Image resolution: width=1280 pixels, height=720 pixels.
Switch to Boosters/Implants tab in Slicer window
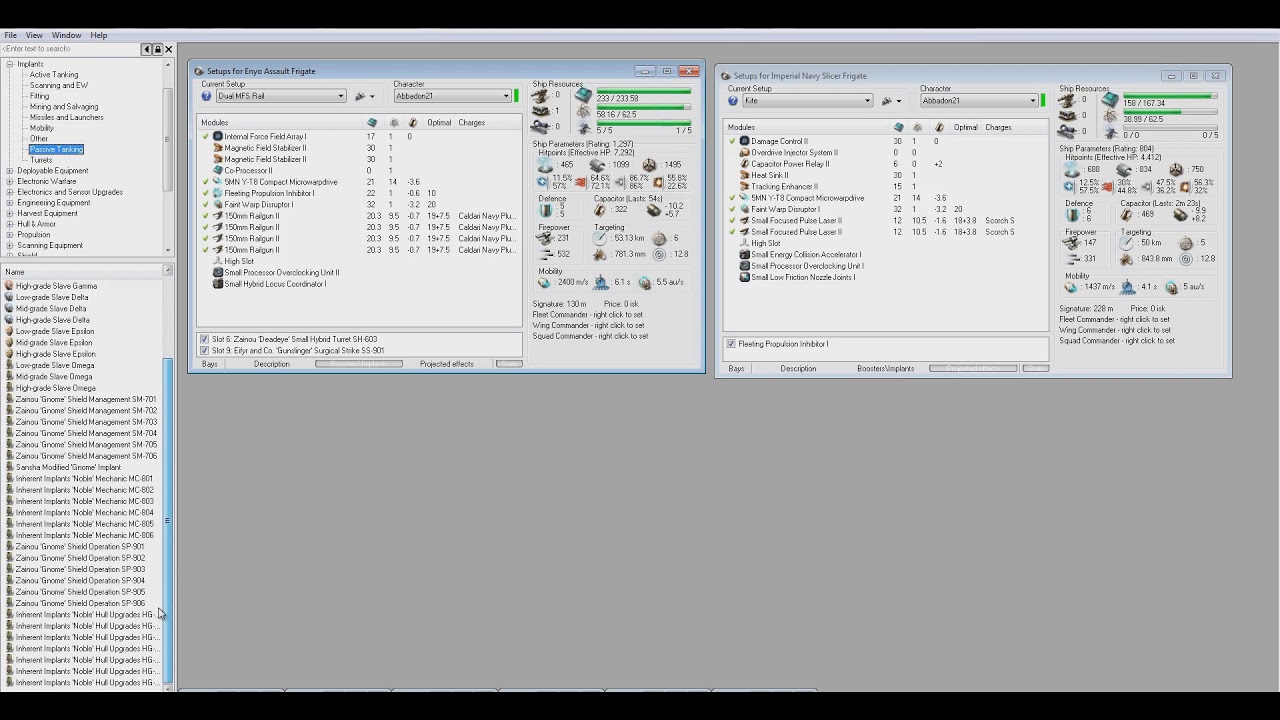[x=885, y=368]
